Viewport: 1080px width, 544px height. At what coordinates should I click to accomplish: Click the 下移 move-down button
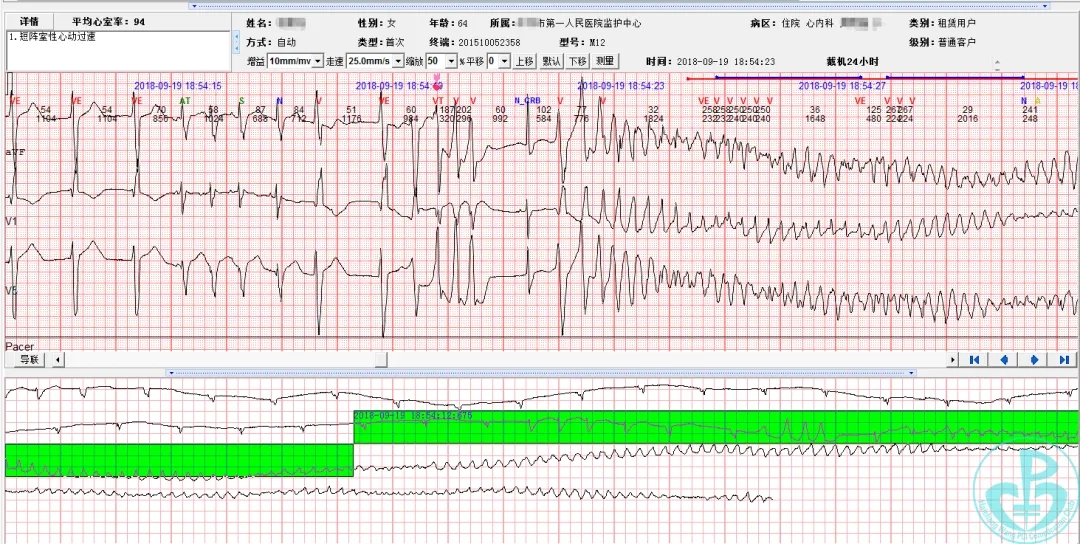click(577, 61)
